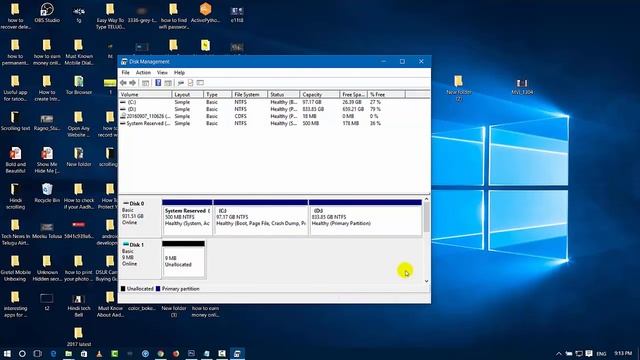The image size is (640, 360).
Task: Sort by the Free Space column header
Action: [x=353, y=94]
